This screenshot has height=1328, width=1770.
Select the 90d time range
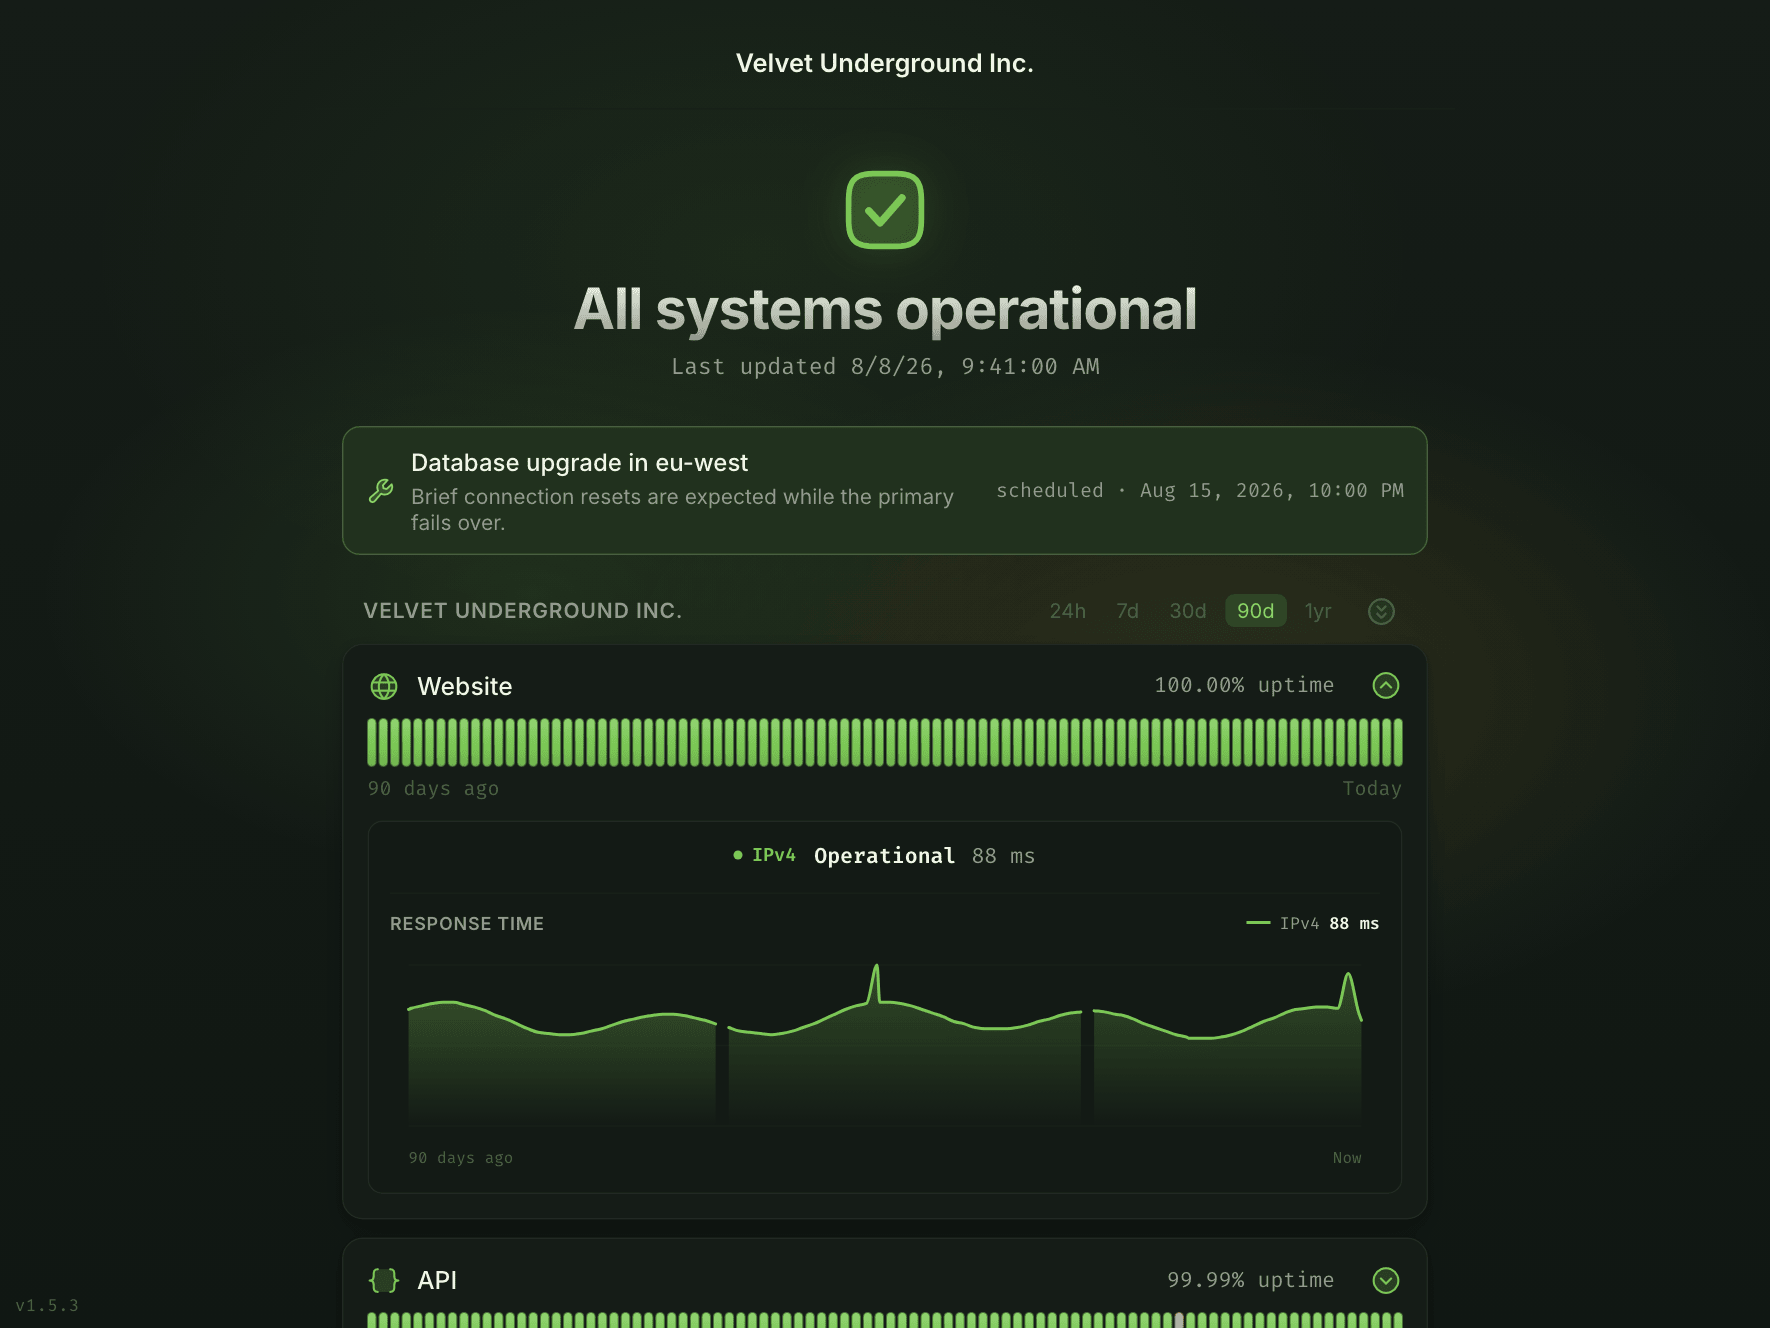point(1256,611)
